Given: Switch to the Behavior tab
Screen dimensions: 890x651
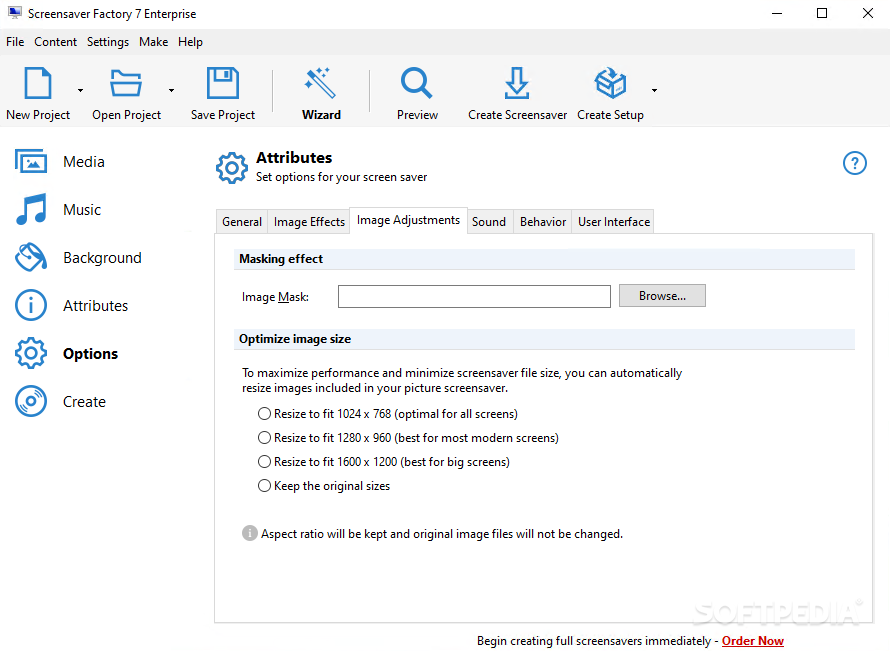Looking at the screenshot, I should click(543, 222).
